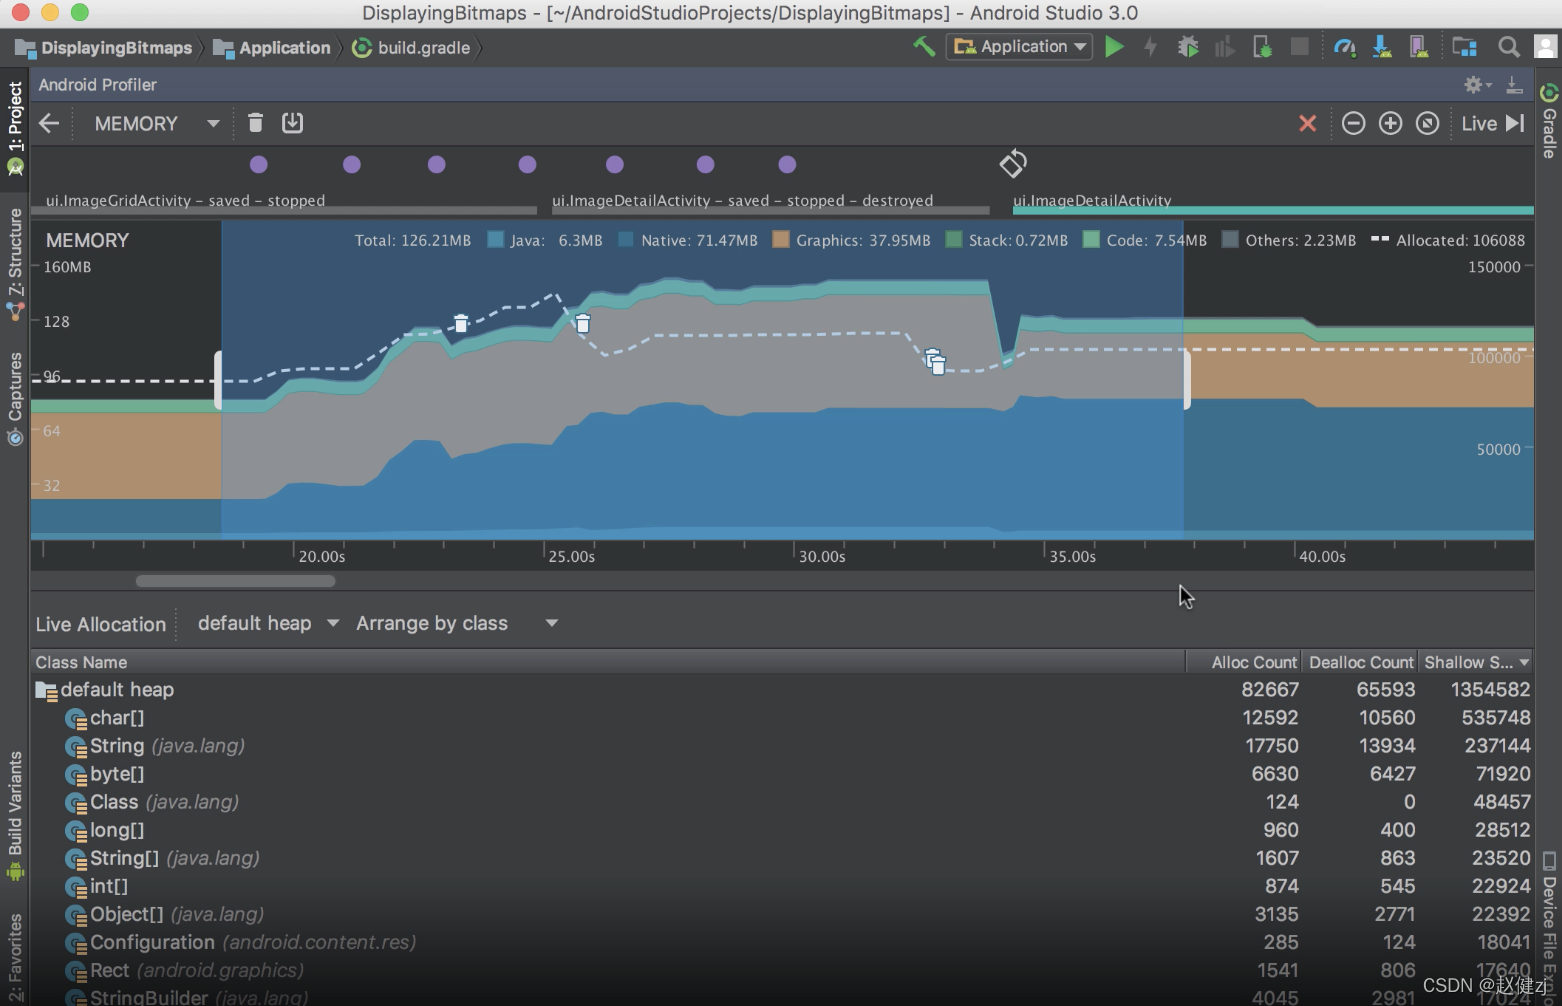Open the default heap dropdown
The height and width of the screenshot is (1006, 1562).
pos(268,623)
